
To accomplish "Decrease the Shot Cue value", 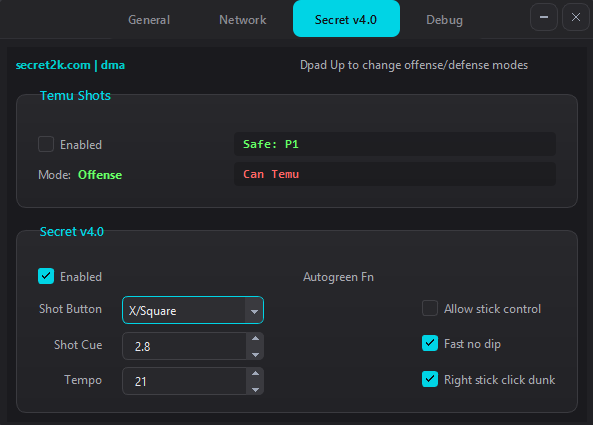I will [255, 355].
